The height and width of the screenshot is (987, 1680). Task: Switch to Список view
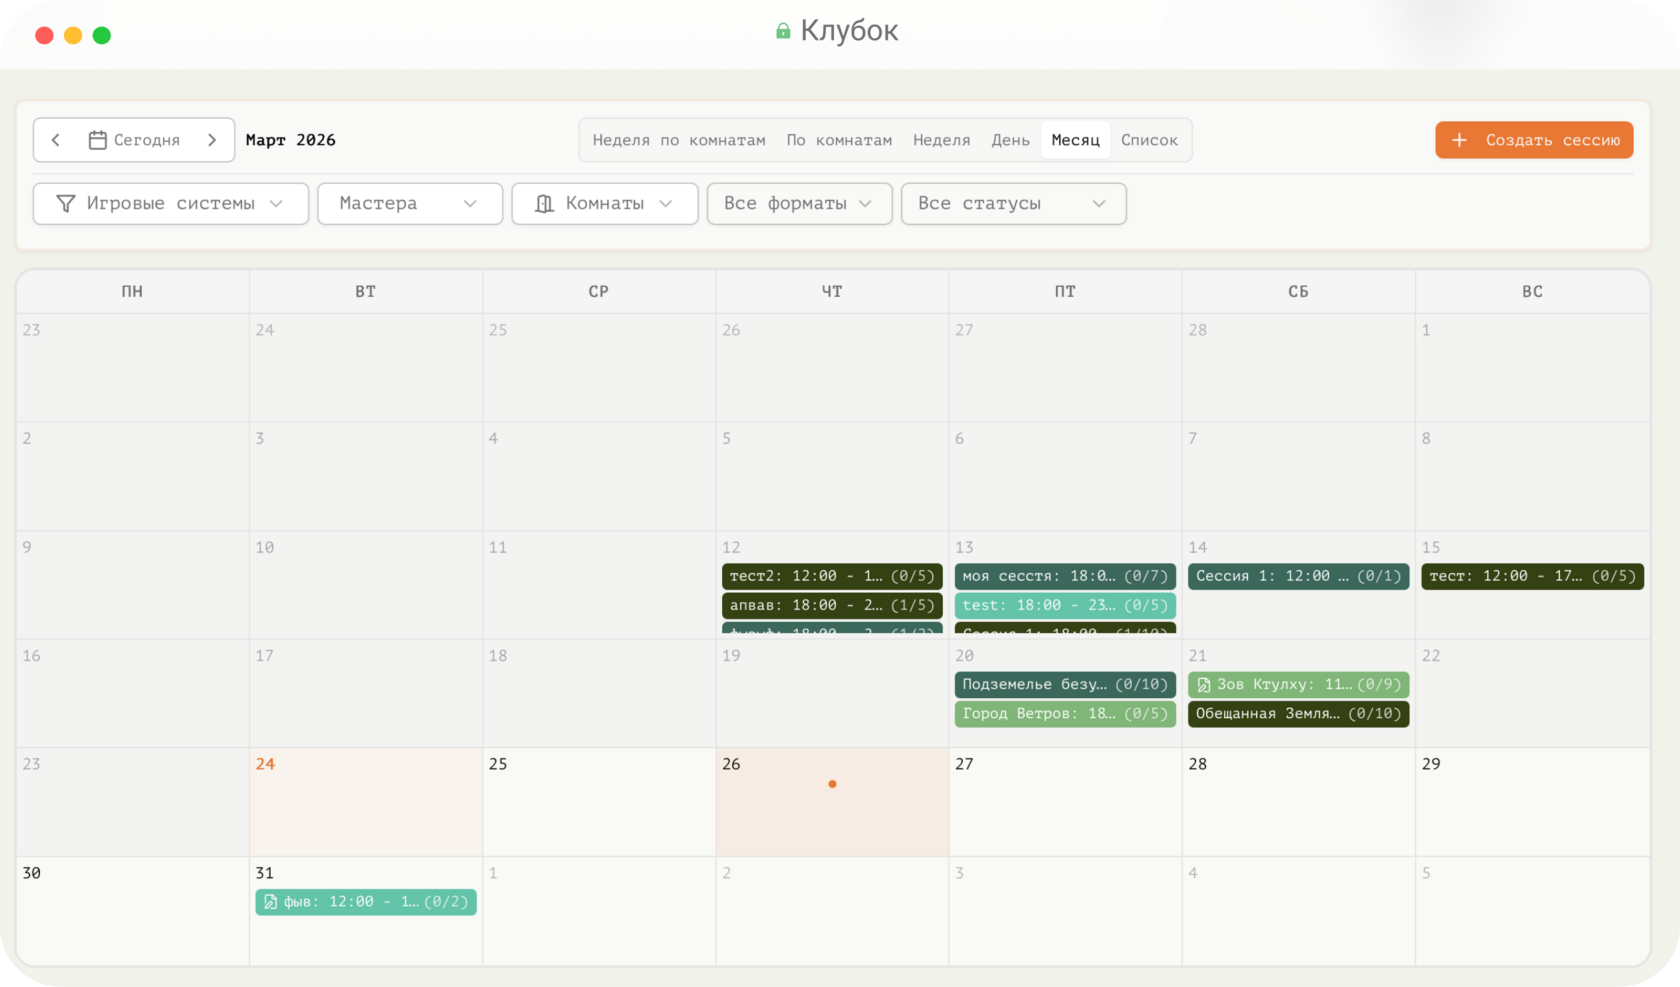(x=1150, y=140)
